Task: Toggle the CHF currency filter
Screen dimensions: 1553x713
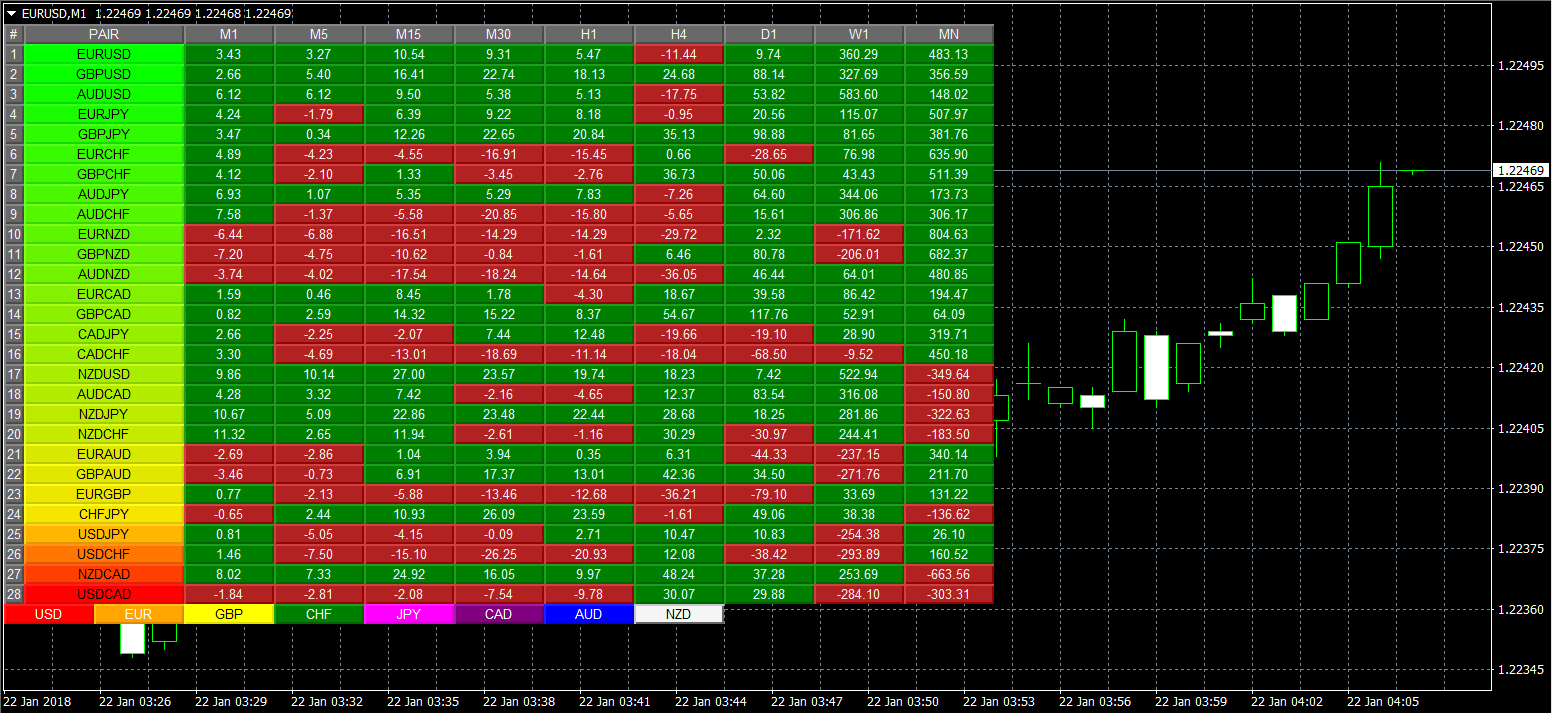Action: (318, 614)
